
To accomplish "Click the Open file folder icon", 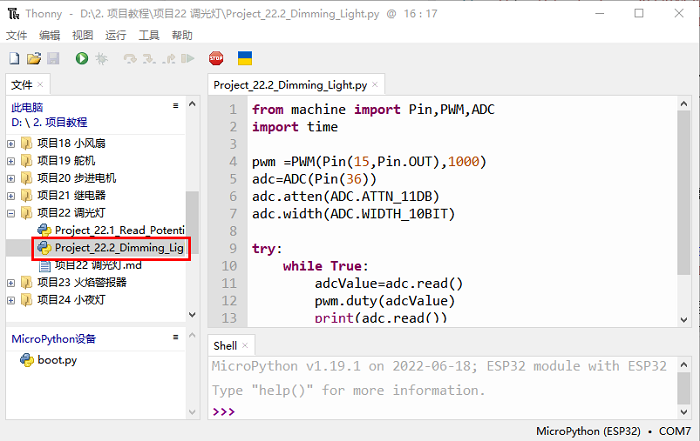I will coord(33,60).
